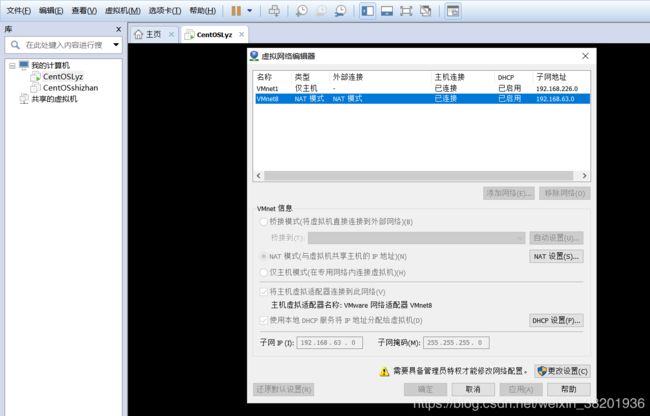Click the 取消 button
This screenshot has height=416, width=650.
tap(473, 389)
